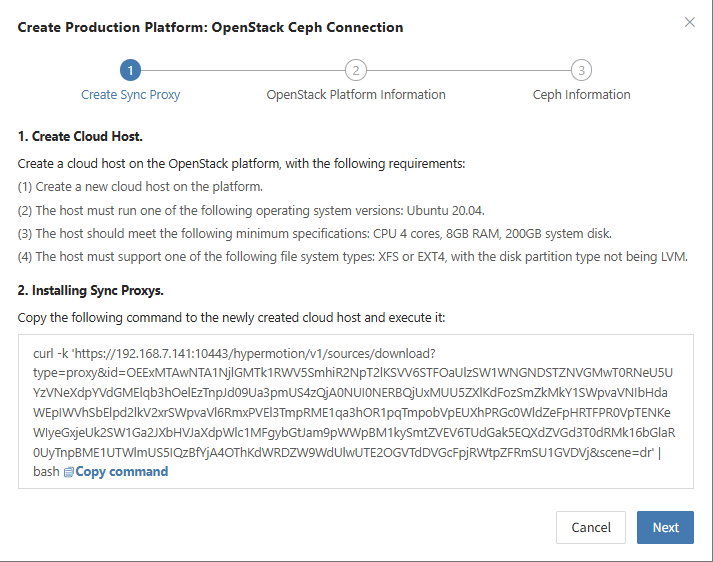Select the step 1 circle indicator
The width and height of the screenshot is (713, 562).
click(x=131, y=70)
